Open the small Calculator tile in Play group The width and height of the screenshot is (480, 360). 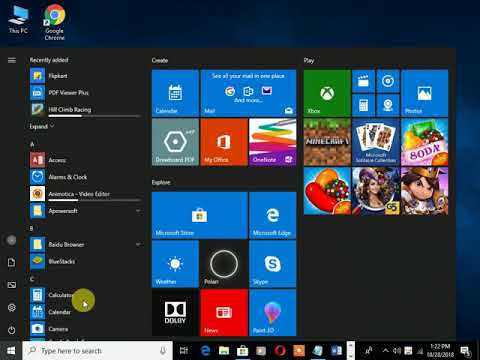pos(363,105)
